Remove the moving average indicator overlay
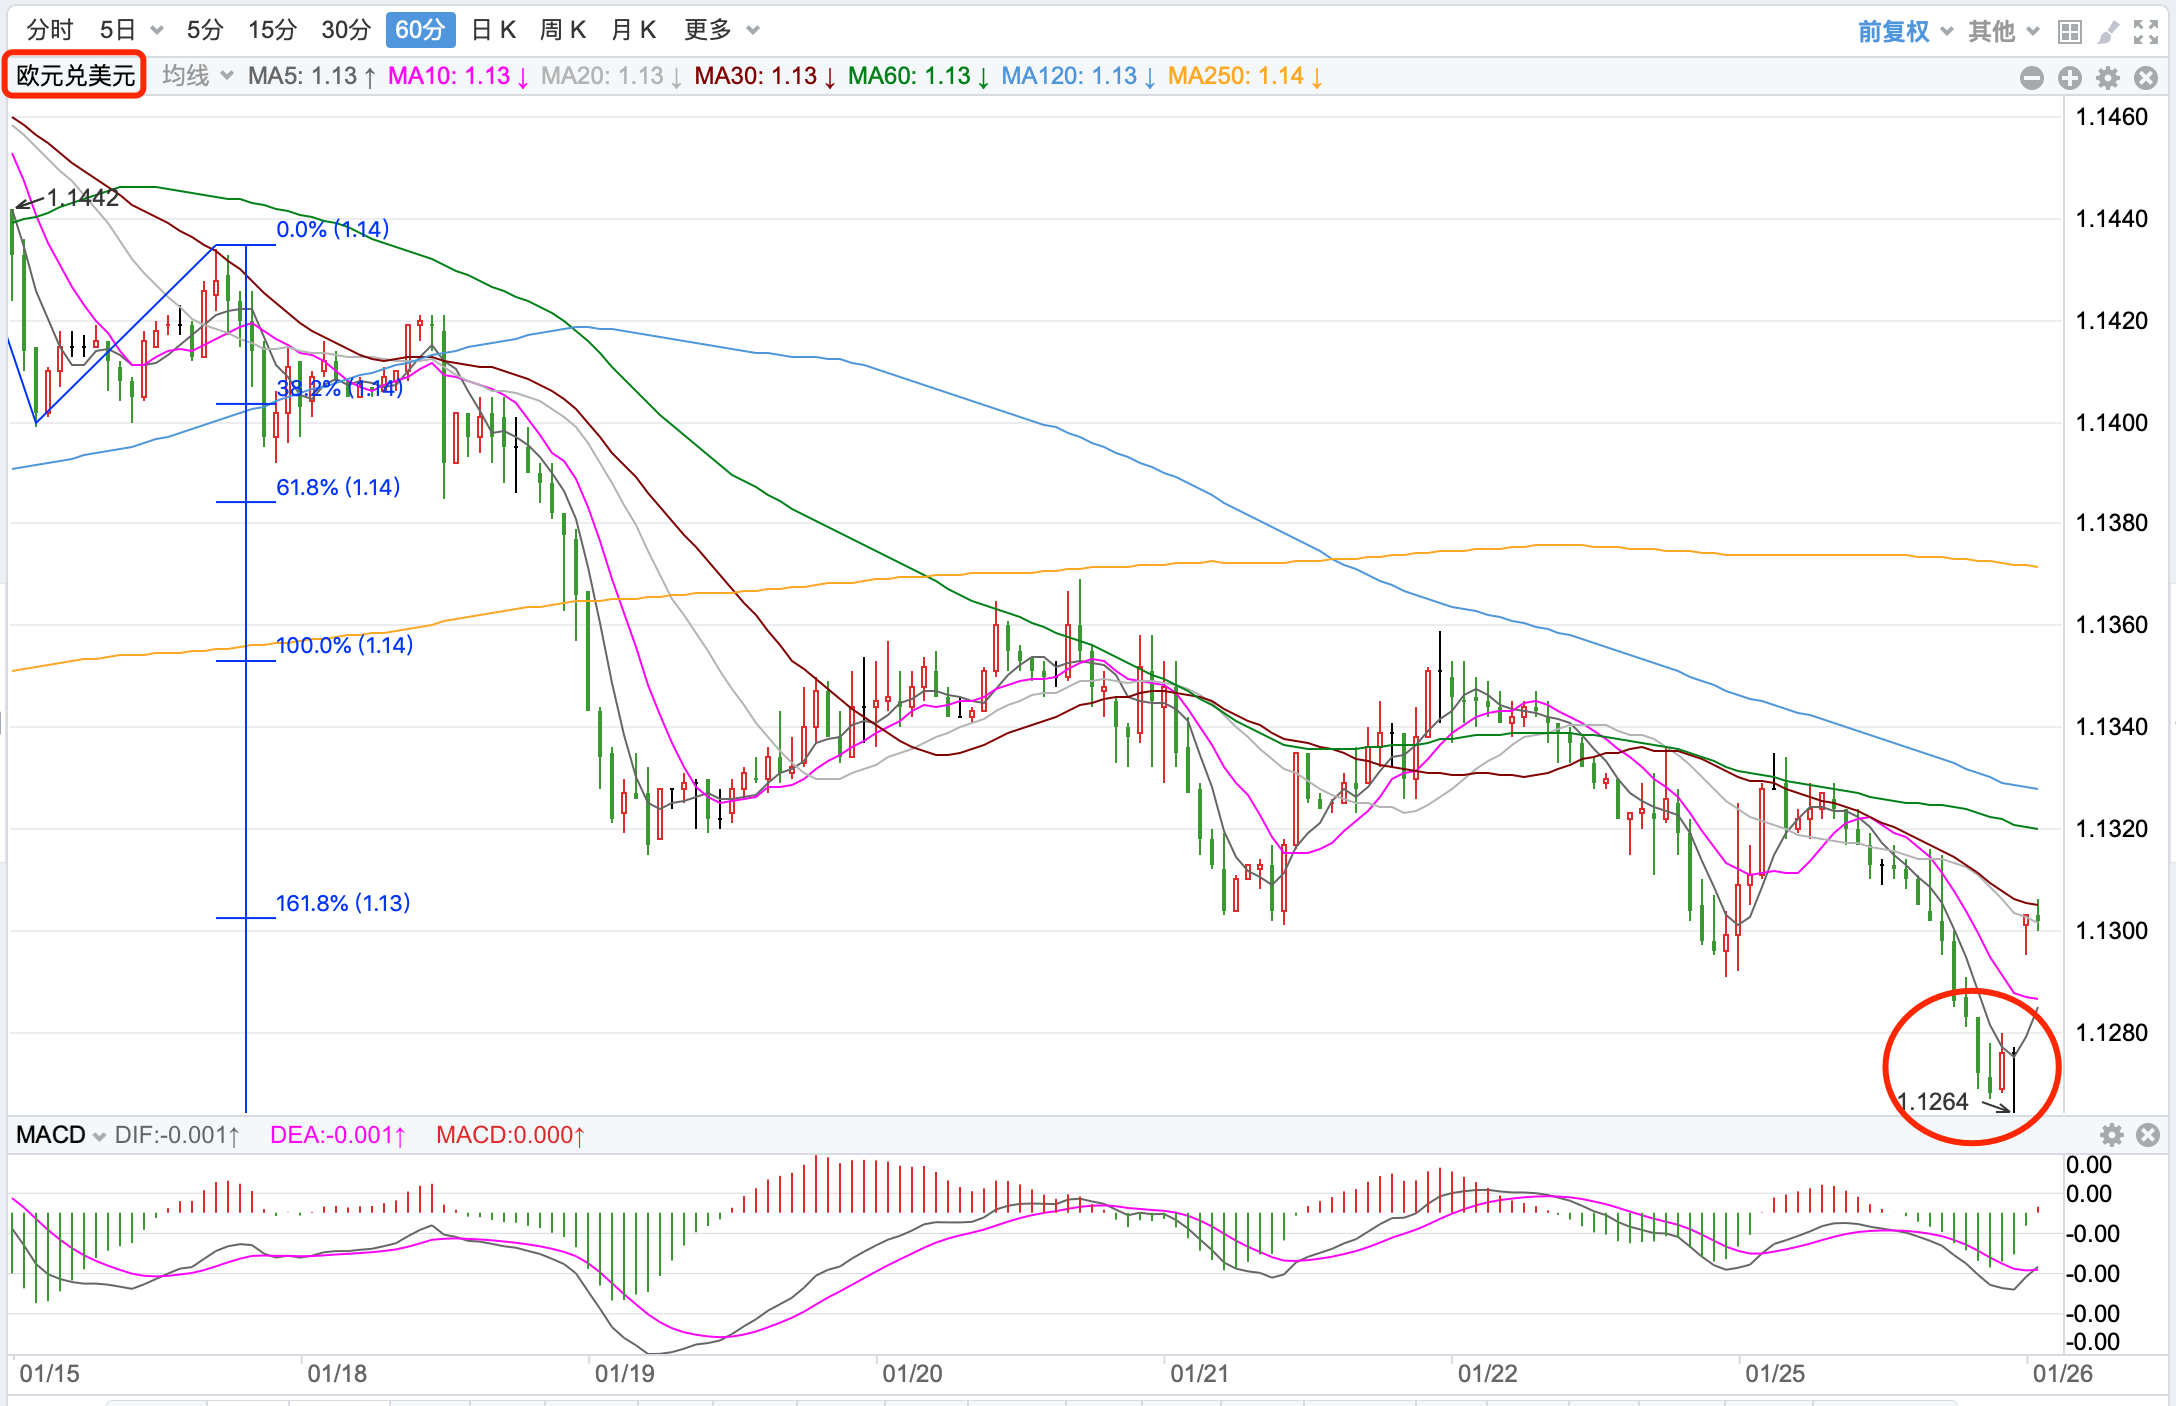Image resolution: width=2176 pixels, height=1406 pixels. point(2145,78)
